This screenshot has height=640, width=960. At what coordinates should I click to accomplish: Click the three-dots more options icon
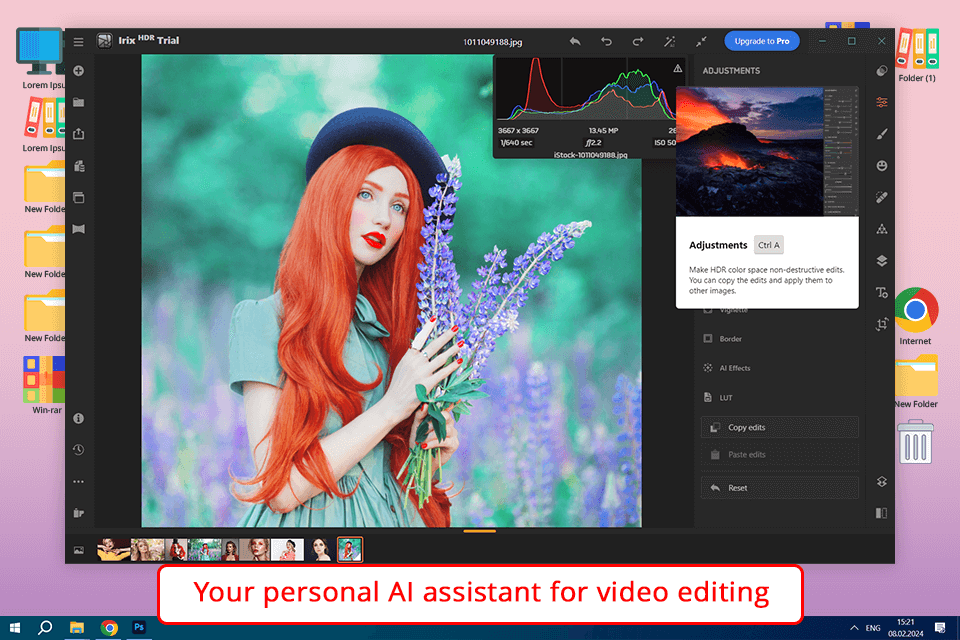coord(78,481)
